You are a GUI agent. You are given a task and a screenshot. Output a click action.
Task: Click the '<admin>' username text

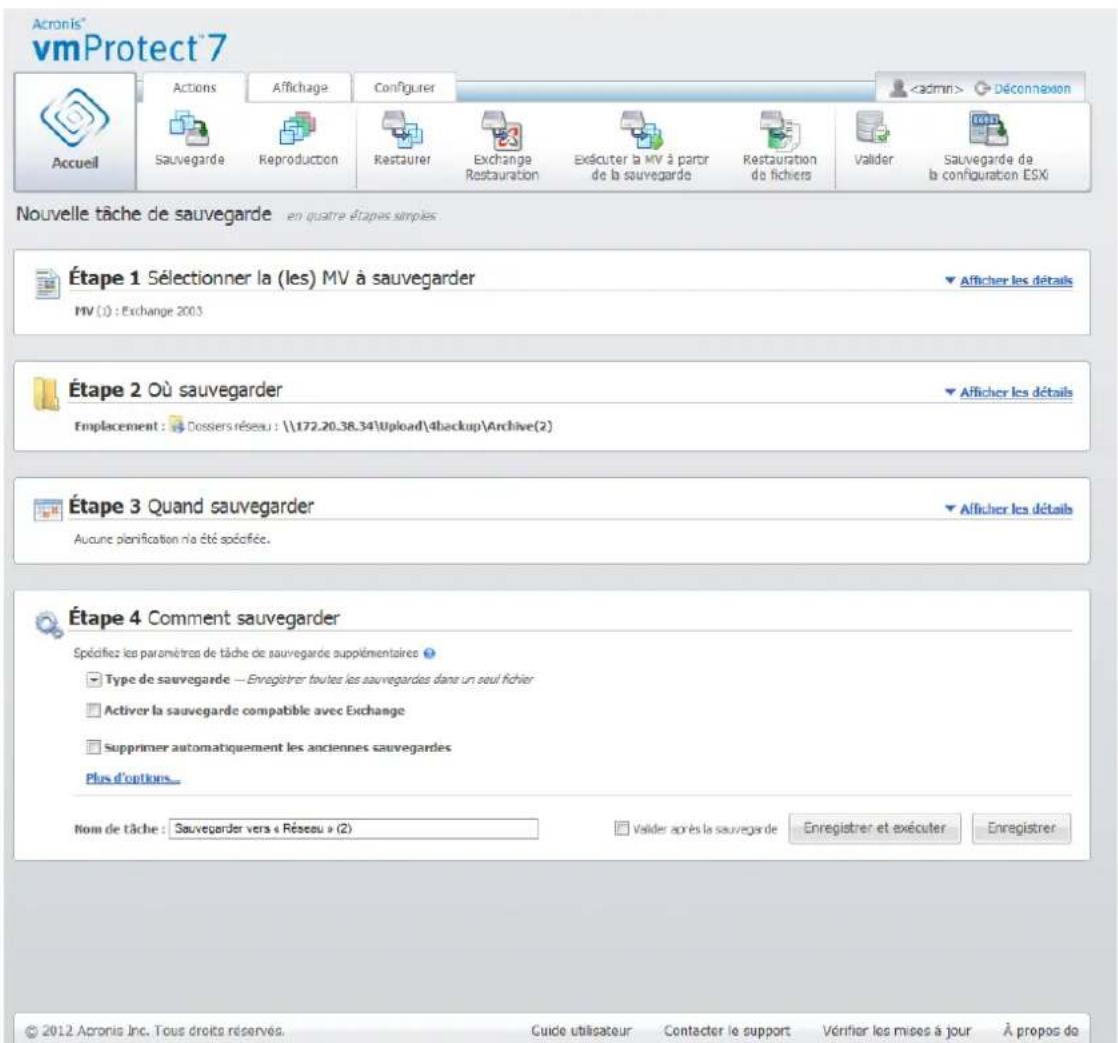point(937,89)
